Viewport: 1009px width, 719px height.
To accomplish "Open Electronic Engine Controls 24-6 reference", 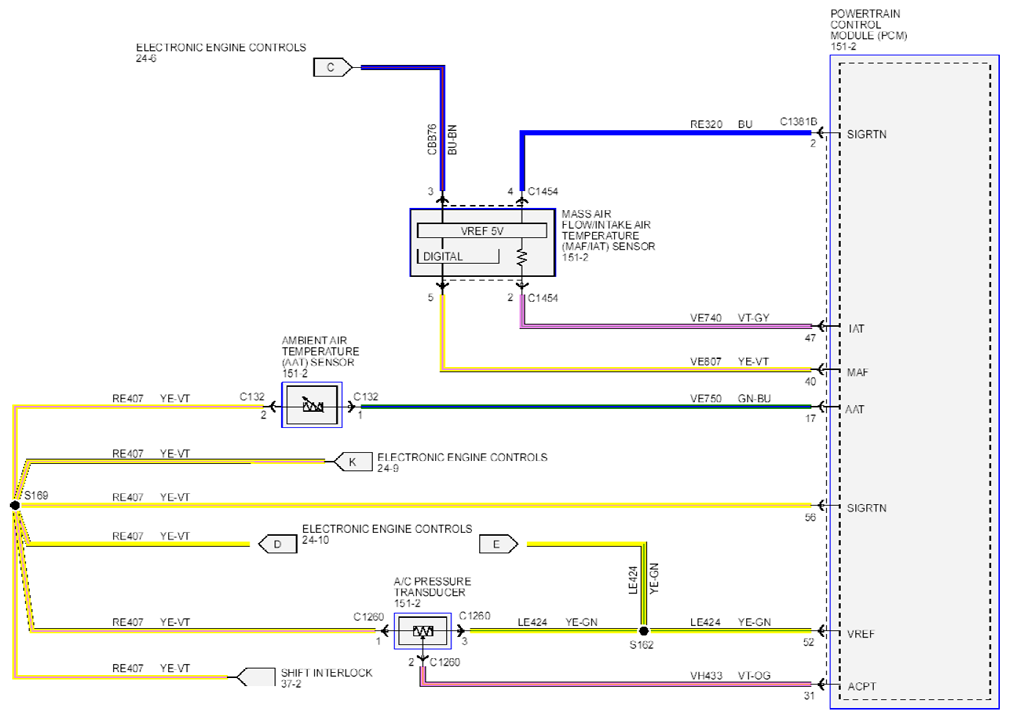I will point(221,52).
